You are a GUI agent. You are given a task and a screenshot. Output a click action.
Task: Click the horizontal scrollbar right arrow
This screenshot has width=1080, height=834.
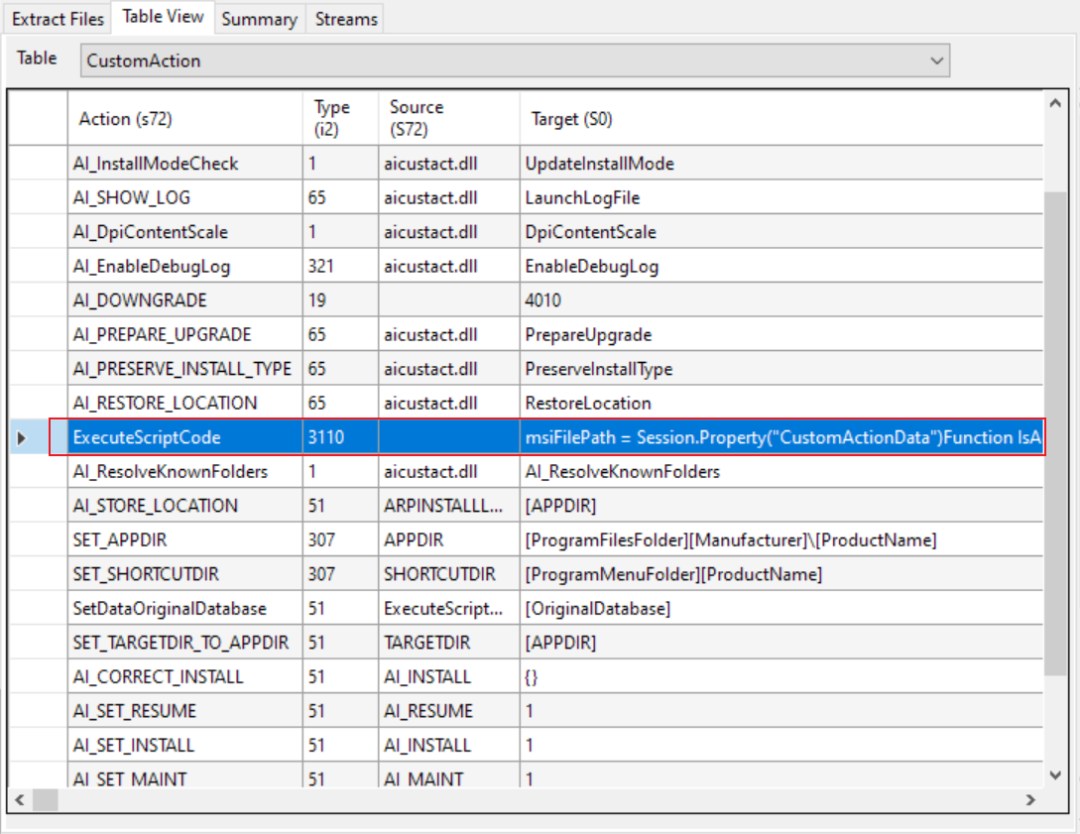1031,800
